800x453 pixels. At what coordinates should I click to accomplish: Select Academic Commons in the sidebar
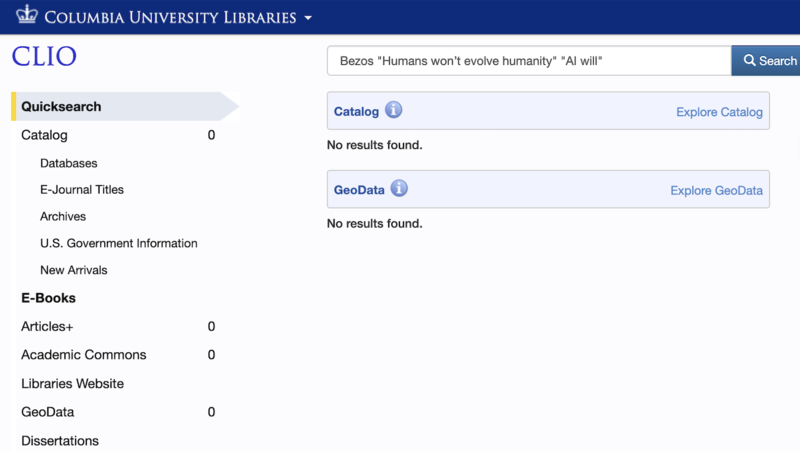[x=84, y=355]
